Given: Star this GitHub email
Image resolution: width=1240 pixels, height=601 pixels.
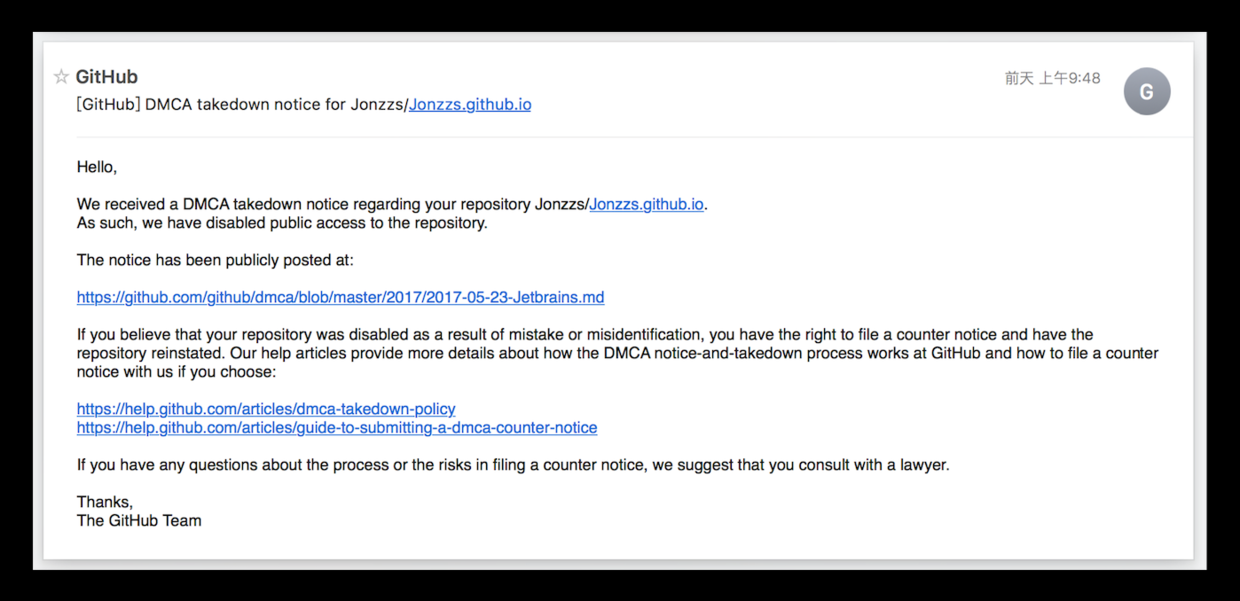Looking at the screenshot, I should (x=61, y=77).
